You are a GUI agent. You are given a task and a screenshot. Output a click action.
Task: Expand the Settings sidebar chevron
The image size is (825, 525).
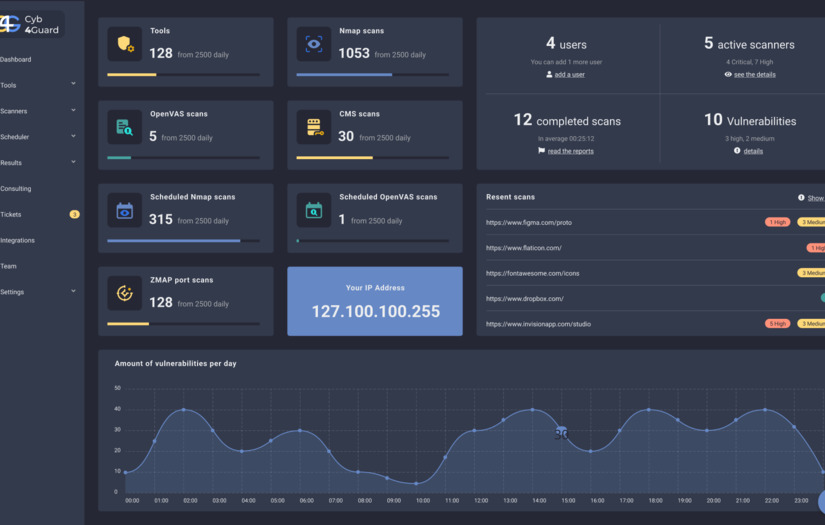point(73,291)
